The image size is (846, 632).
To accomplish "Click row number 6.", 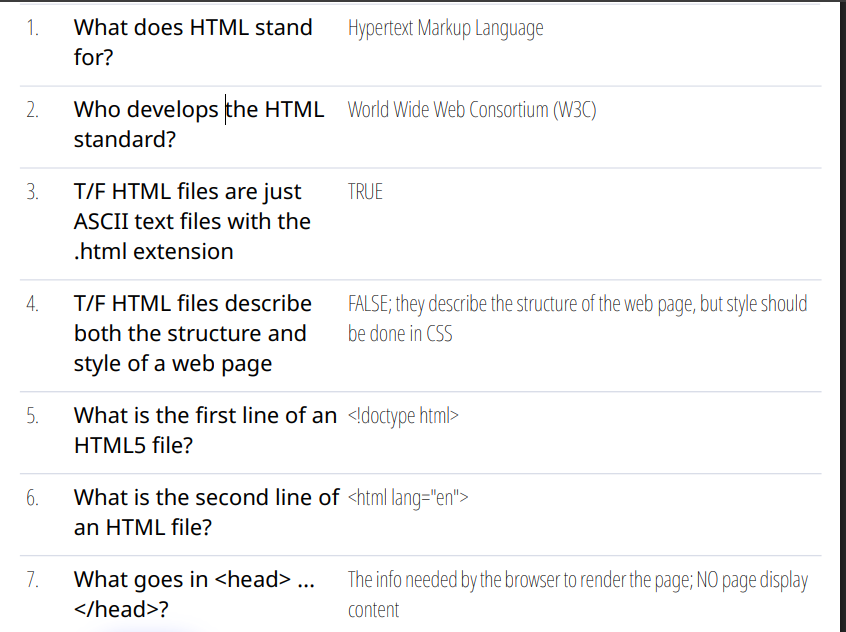I will pos(32,499).
